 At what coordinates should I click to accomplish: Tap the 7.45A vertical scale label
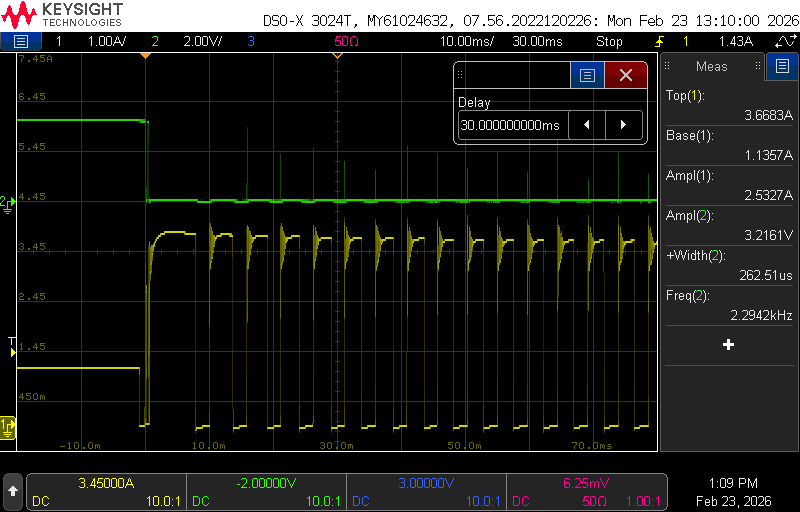[x=35, y=59]
